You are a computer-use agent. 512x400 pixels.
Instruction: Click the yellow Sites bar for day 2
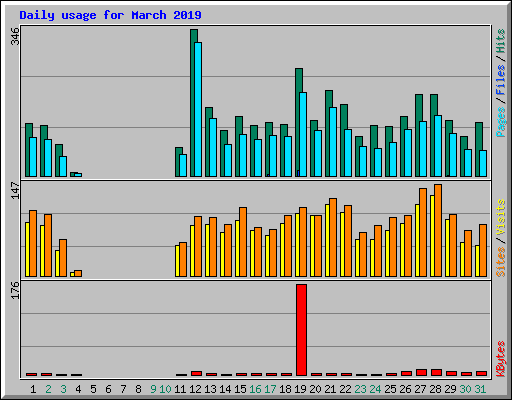[42, 251]
